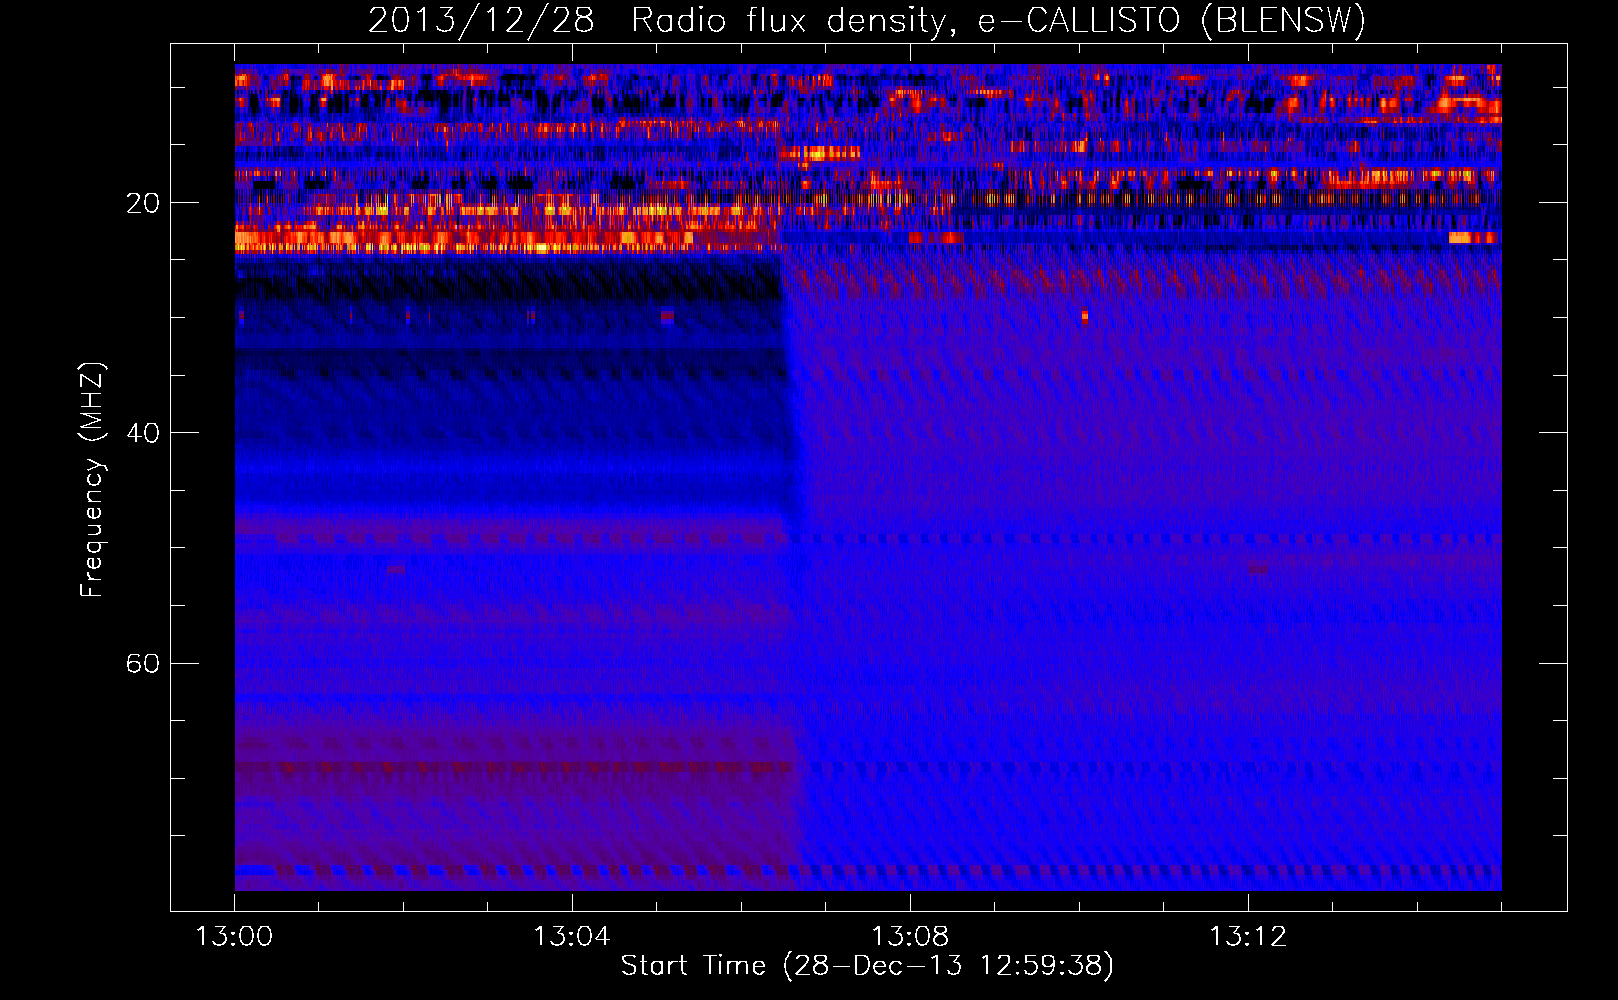Click the '13:08' time tick label

pos(910,937)
